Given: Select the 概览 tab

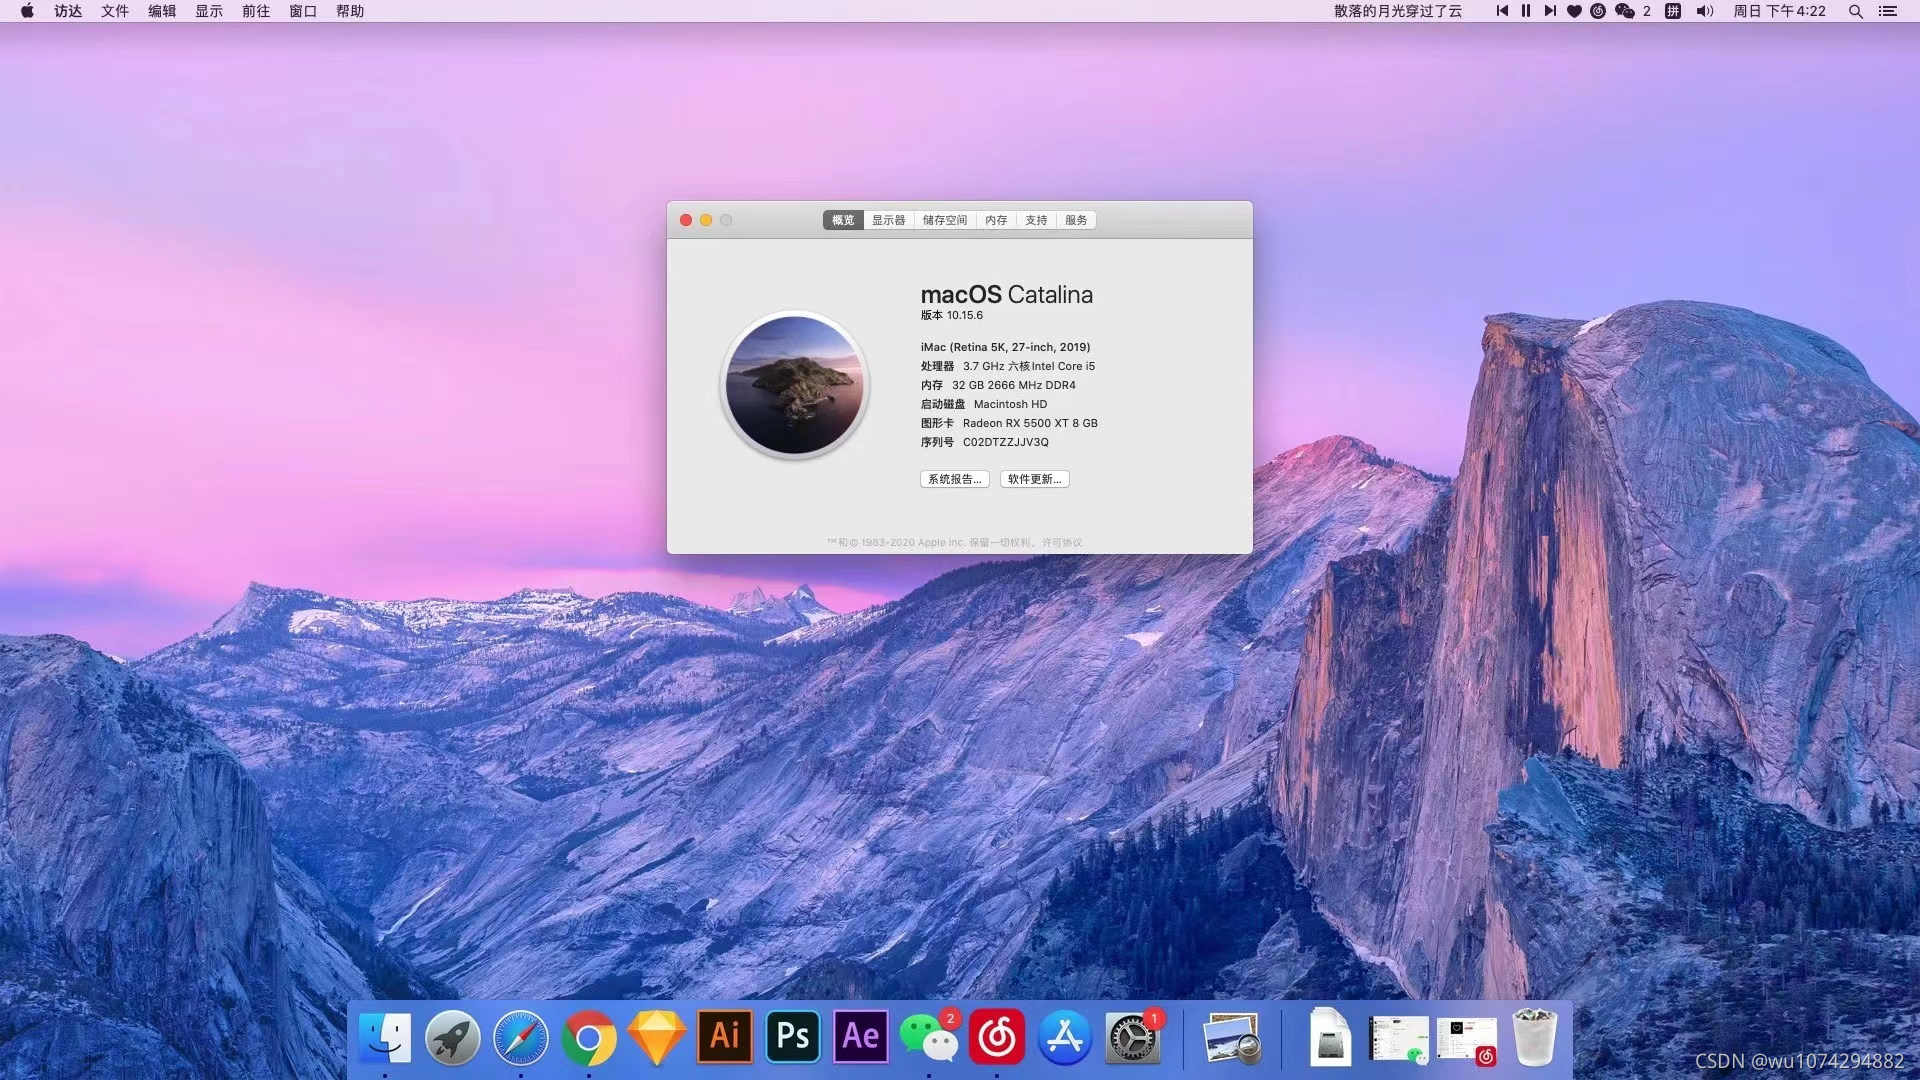Looking at the screenshot, I should [843, 220].
